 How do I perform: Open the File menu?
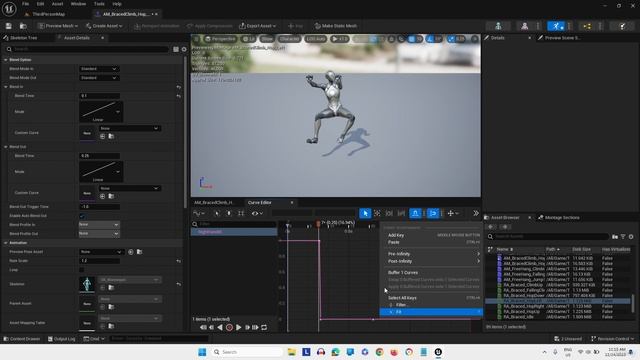point(25,4)
